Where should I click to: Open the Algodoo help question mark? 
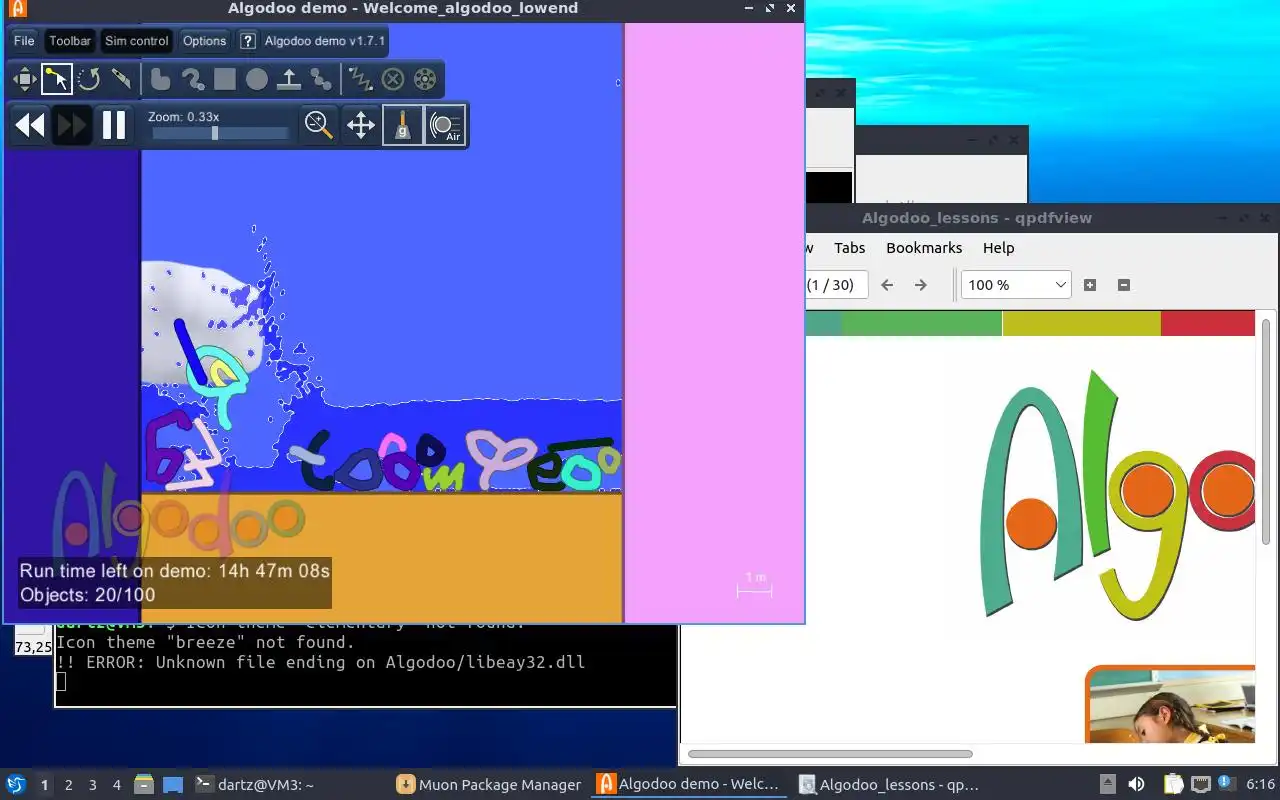click(248, 41)
